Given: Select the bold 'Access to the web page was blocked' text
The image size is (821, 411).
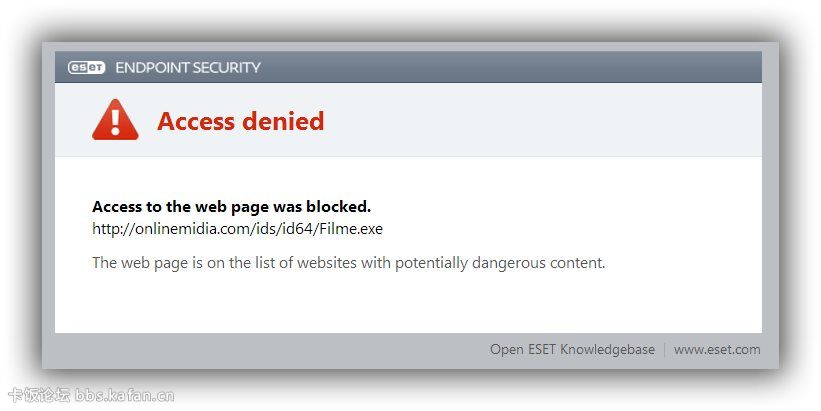Looking at the screenshot, I should [x=231, y=207].
